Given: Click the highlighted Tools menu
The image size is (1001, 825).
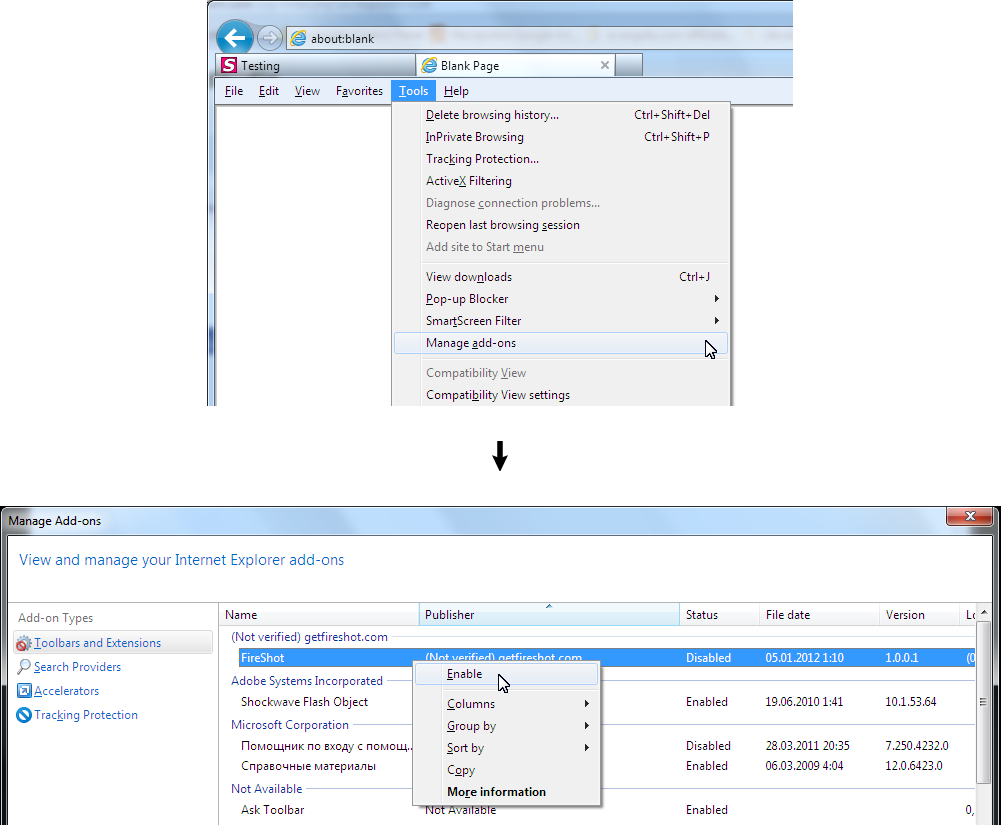Looking at the screenshot, I should click(414, 91).
